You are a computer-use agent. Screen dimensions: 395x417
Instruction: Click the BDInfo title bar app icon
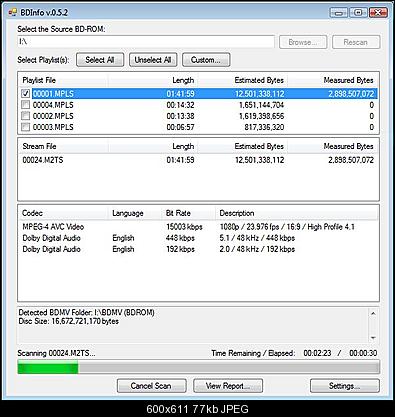coord(13,13)
